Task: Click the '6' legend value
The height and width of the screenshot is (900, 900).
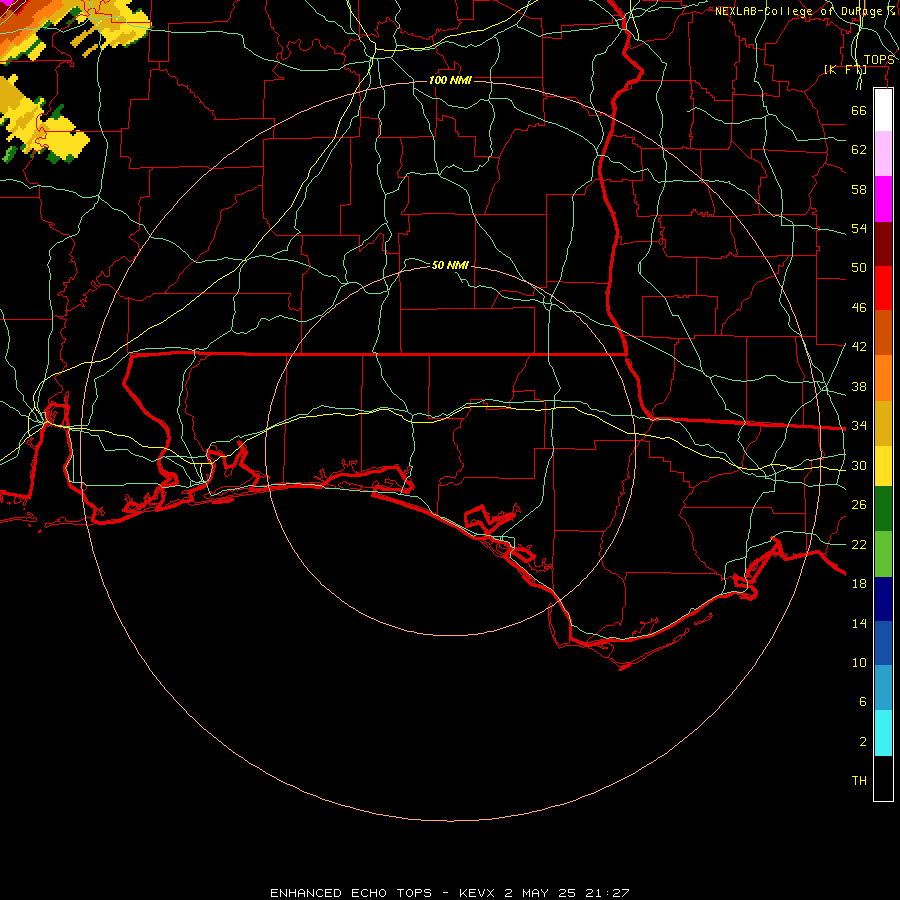Action: (863, 702)
